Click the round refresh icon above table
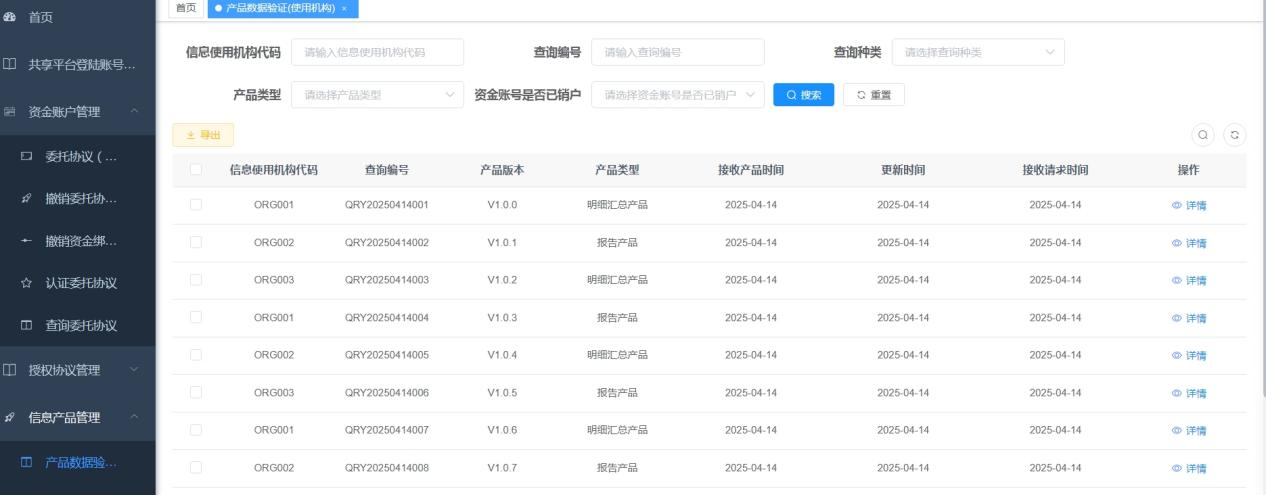The image size is (1266, 495). click(x=1235, y=135)
